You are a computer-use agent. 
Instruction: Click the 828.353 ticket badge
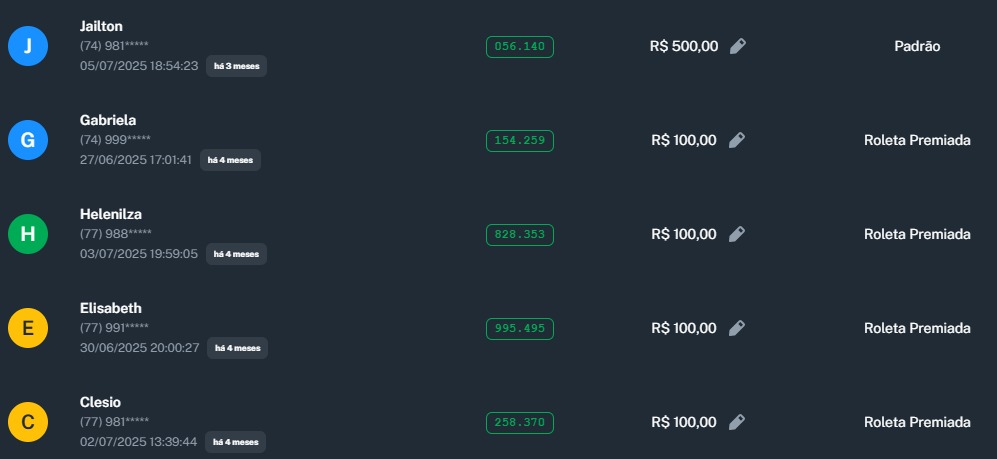click(519, 234)
